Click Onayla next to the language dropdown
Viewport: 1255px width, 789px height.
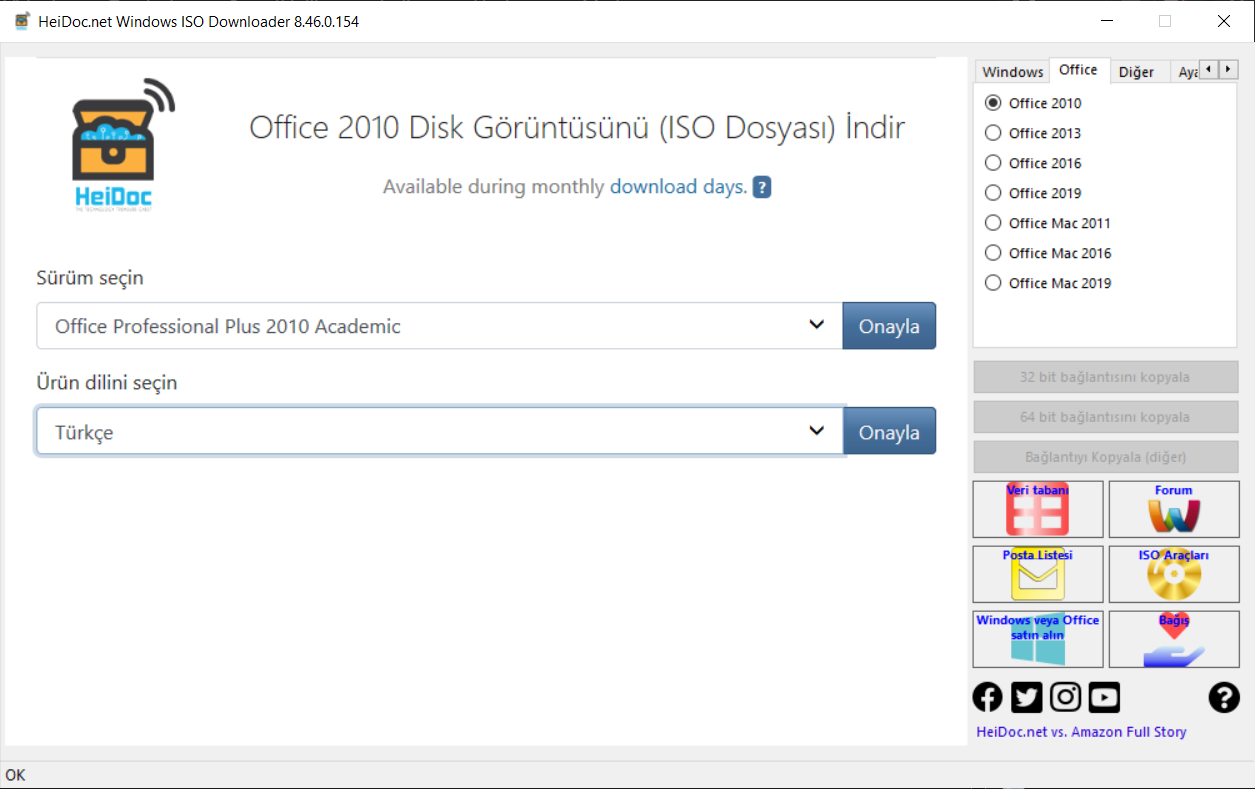point(889,432)
